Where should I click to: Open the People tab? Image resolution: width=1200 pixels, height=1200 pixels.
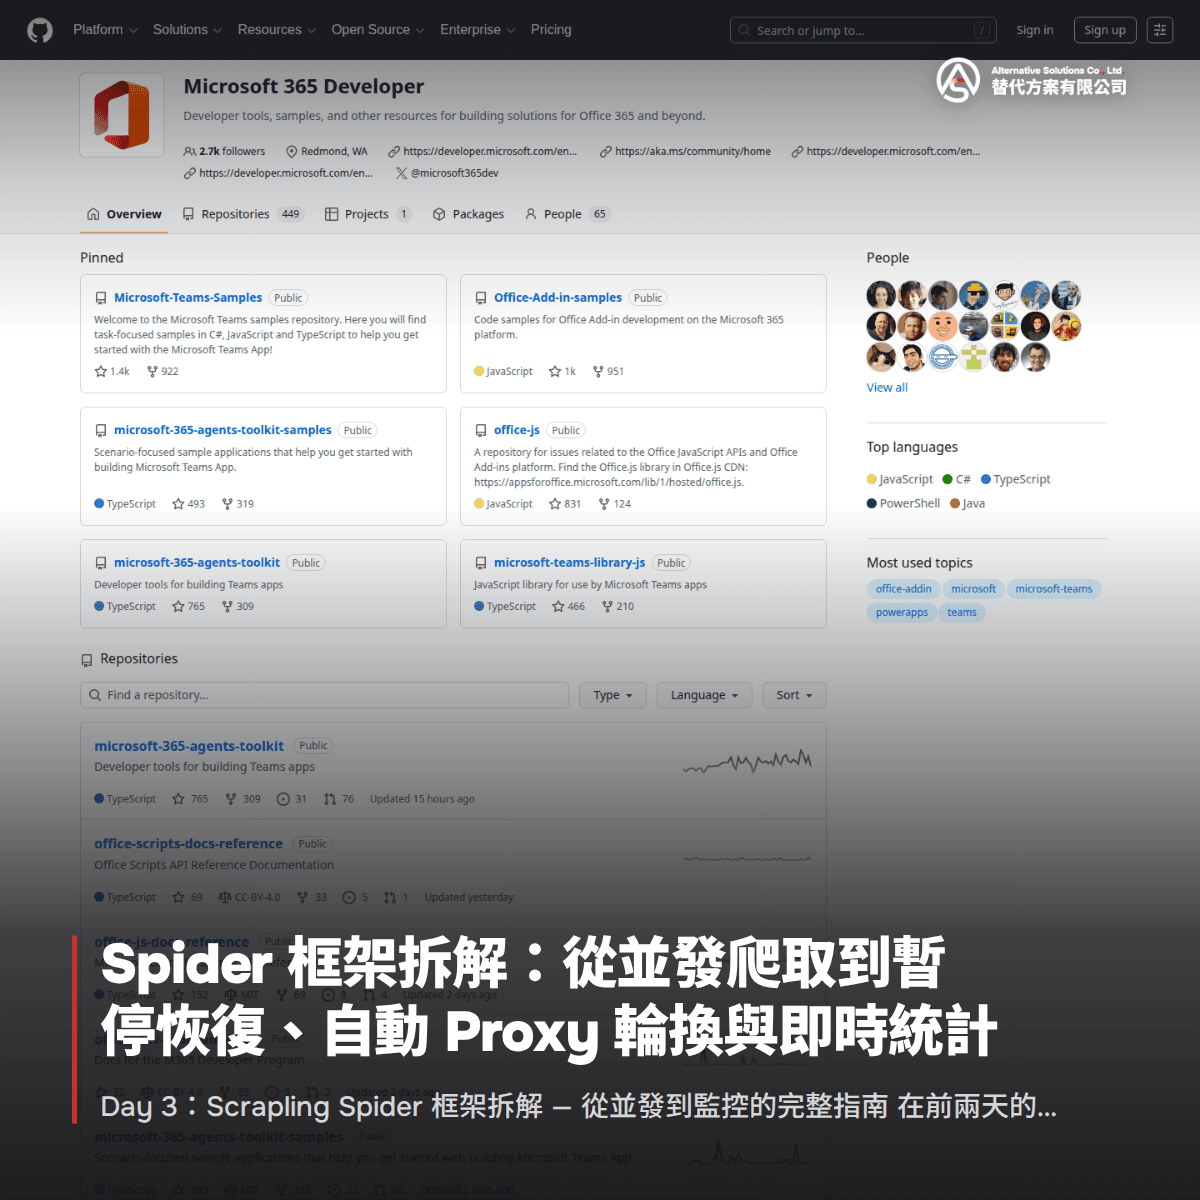tap(566, 214)
